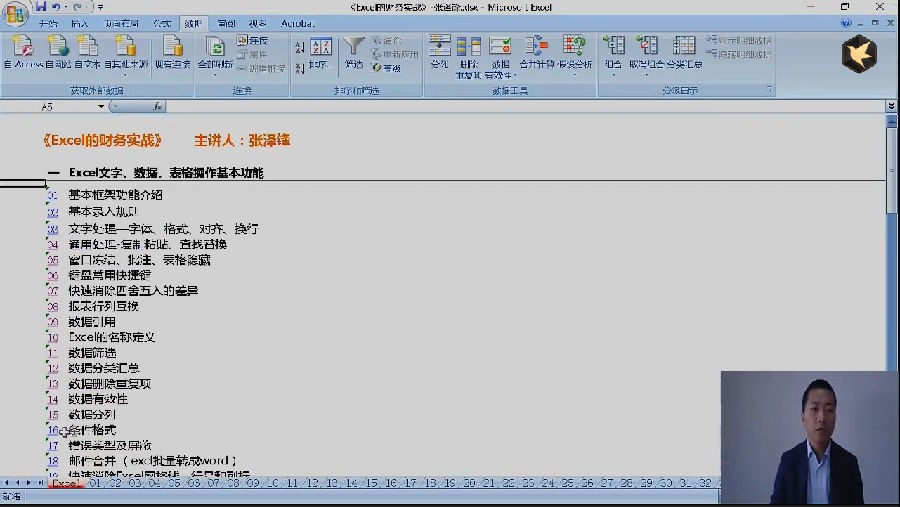Switch to sheet tab 20
900x507 pixels.
tap(470, 483)
